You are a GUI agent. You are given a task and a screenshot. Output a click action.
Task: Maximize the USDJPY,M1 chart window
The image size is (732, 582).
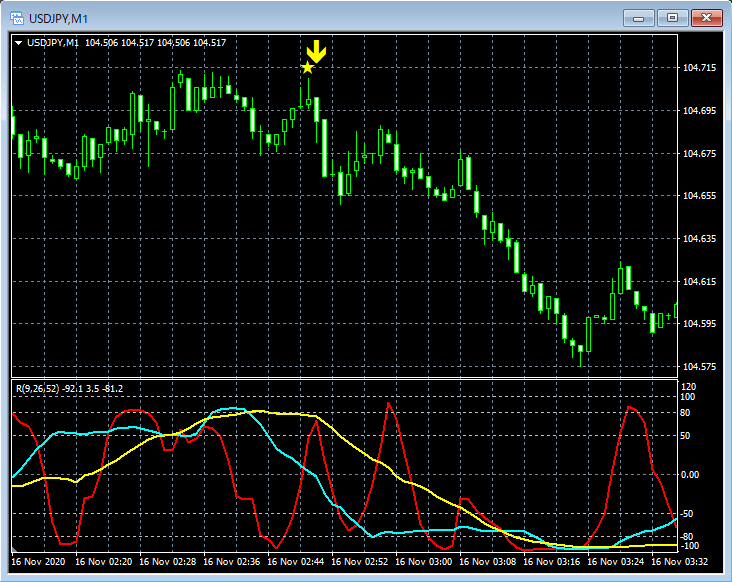point(672,18)
